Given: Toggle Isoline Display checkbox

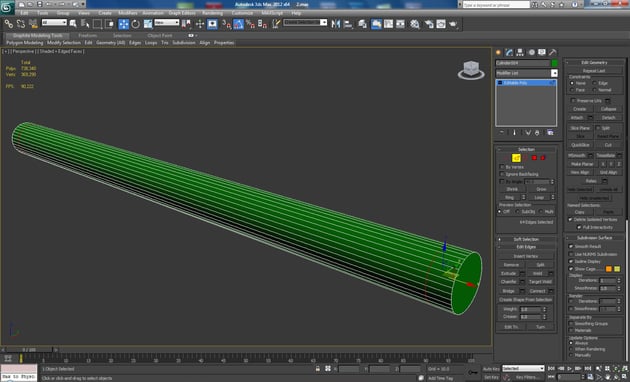Looking at the screenshot, I should click(571, 261).
